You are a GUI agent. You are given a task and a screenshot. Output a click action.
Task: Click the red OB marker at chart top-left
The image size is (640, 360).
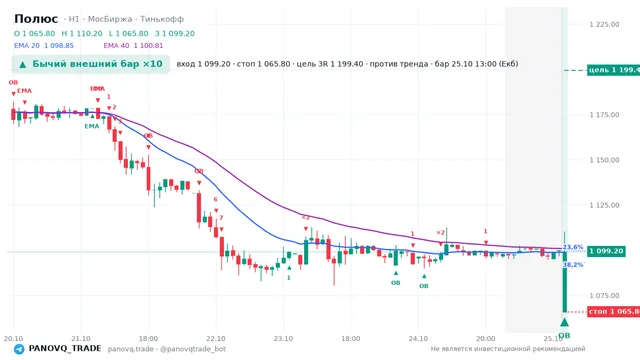coord(13,82)
